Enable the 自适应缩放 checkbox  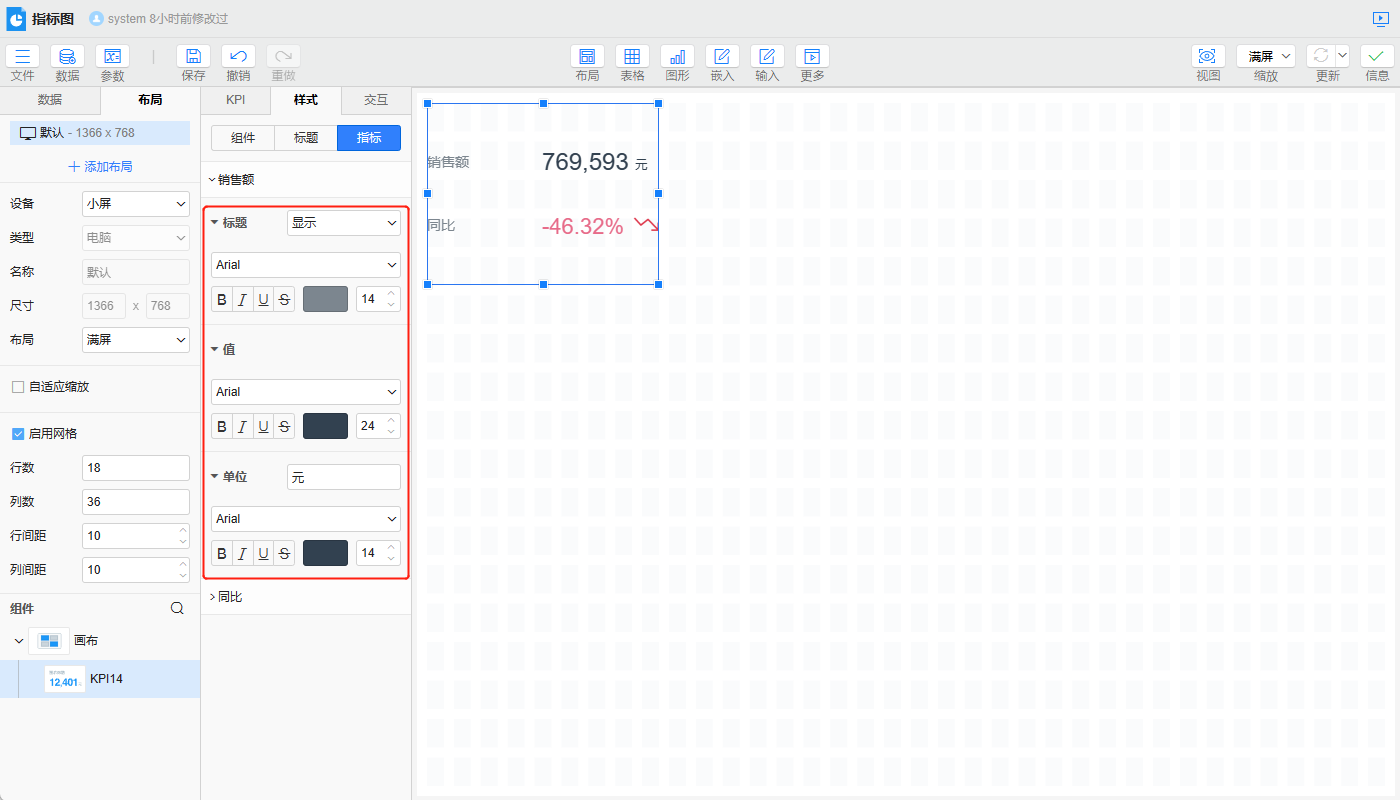coord(18,387)
